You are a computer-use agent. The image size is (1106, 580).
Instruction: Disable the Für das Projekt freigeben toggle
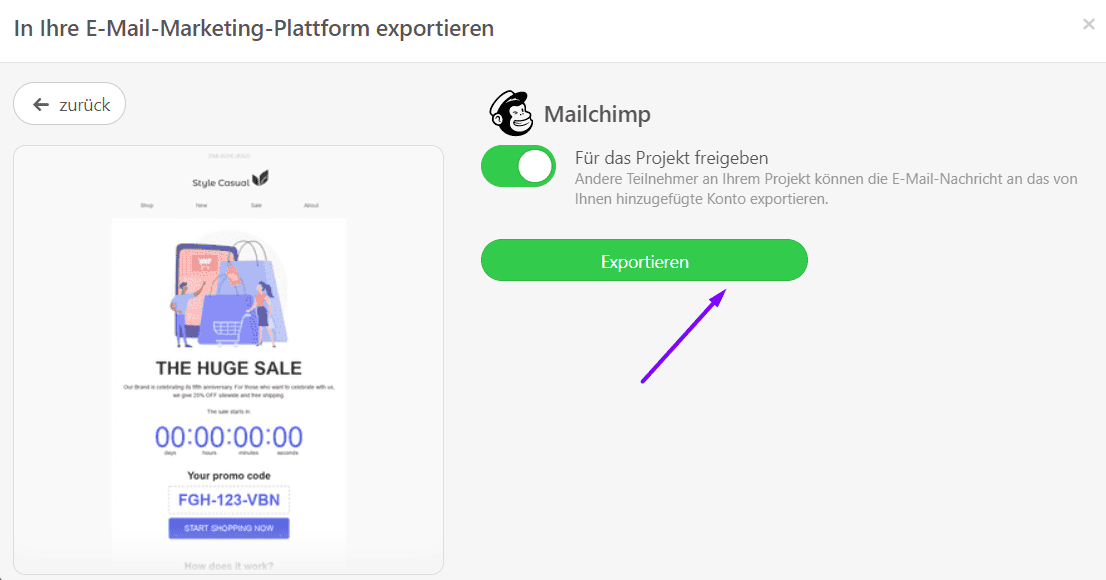(518, 166)
